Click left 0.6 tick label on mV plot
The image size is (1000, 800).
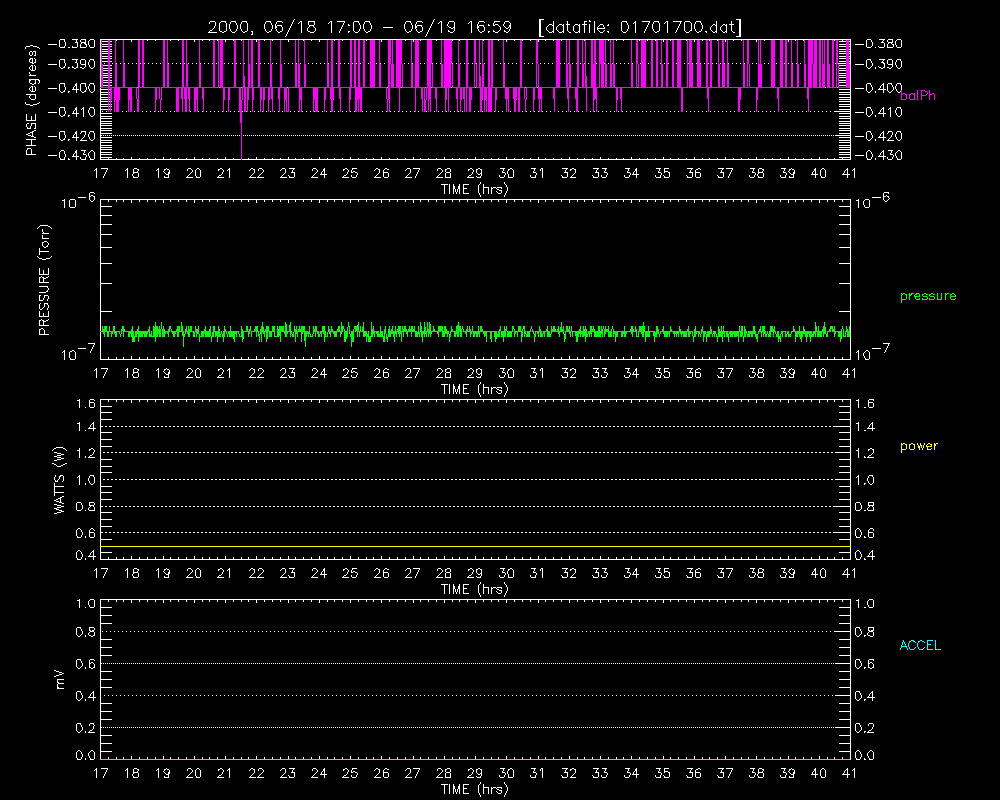(x=85, y=664)
